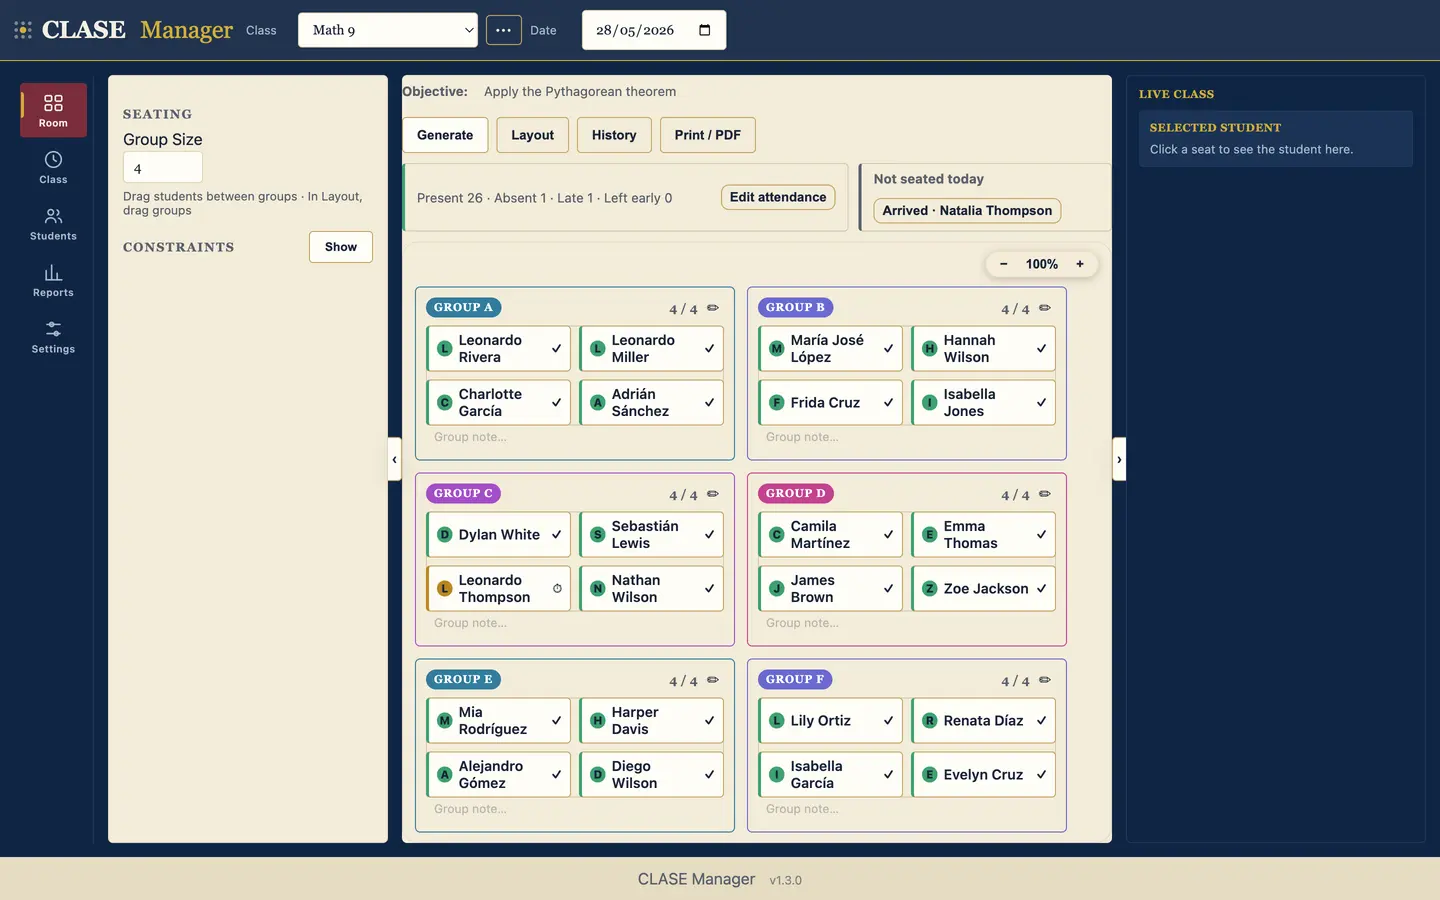
Task: Click the 100% zoom level label
Action: point(1042,264)
